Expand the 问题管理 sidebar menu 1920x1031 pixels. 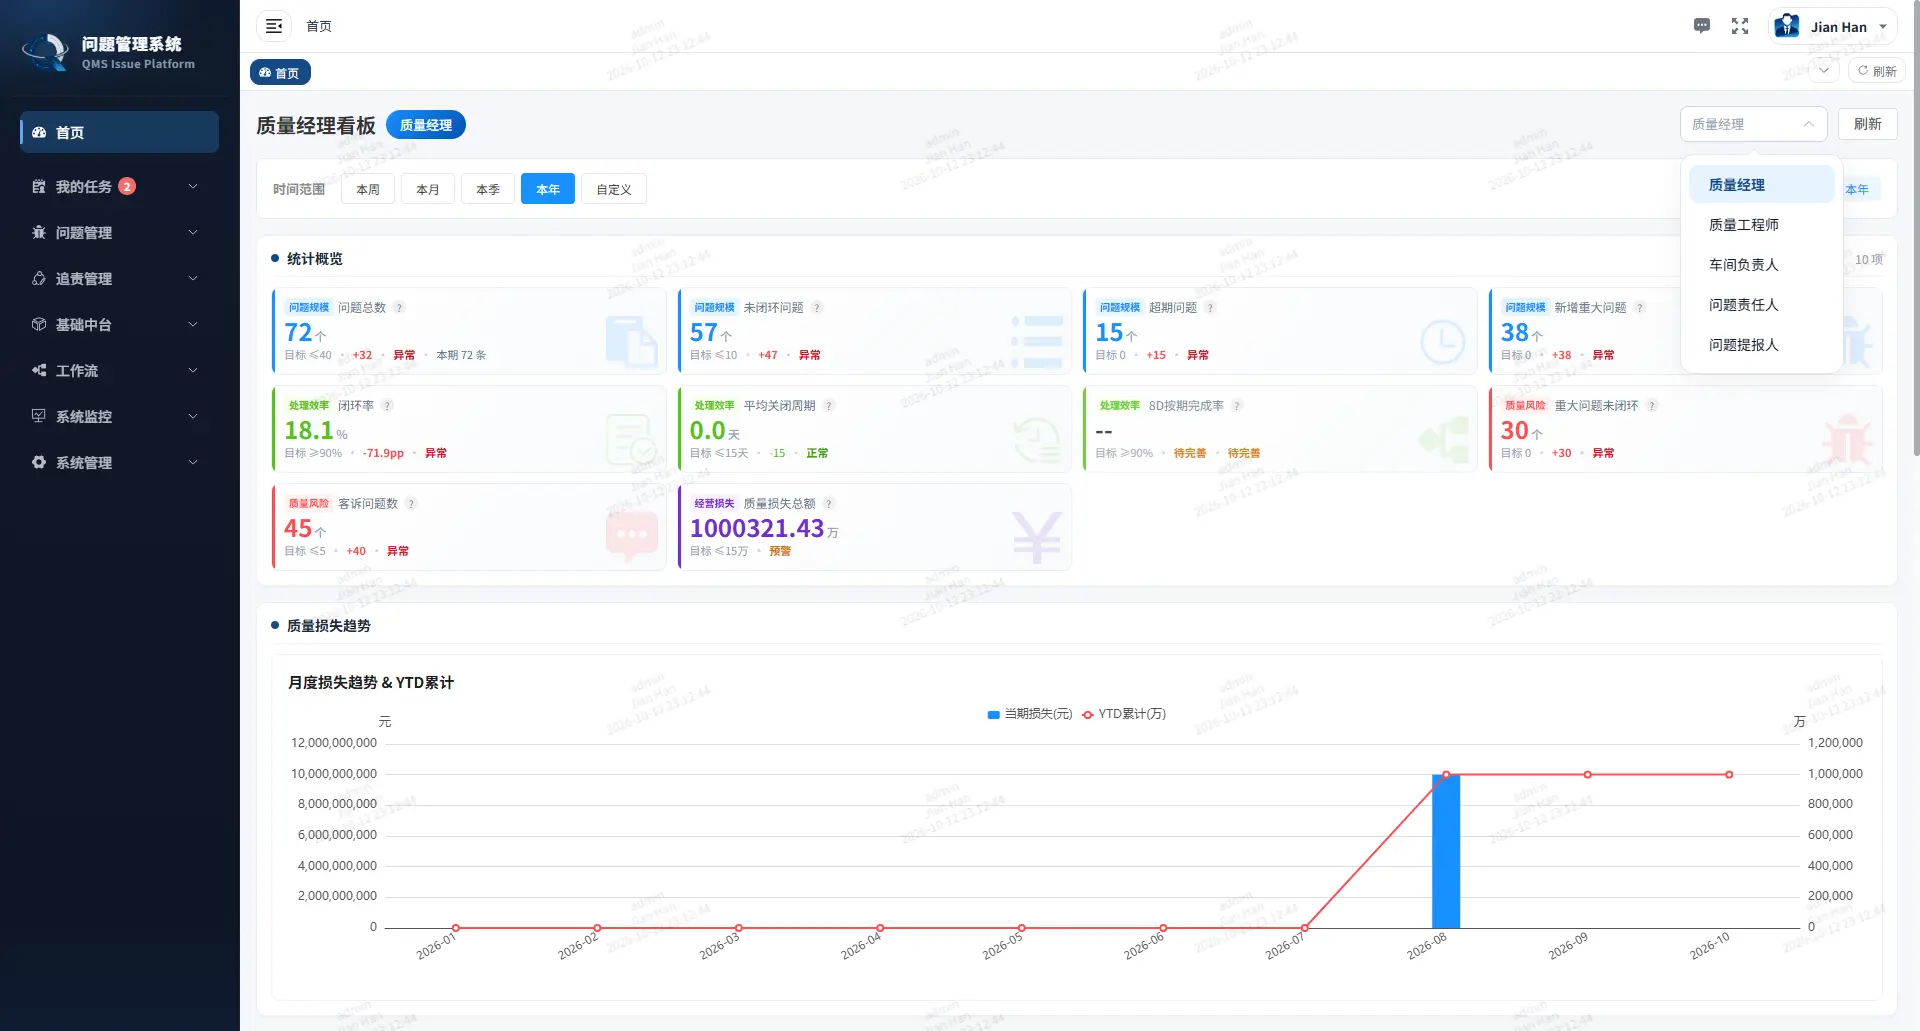pos(119,232)
